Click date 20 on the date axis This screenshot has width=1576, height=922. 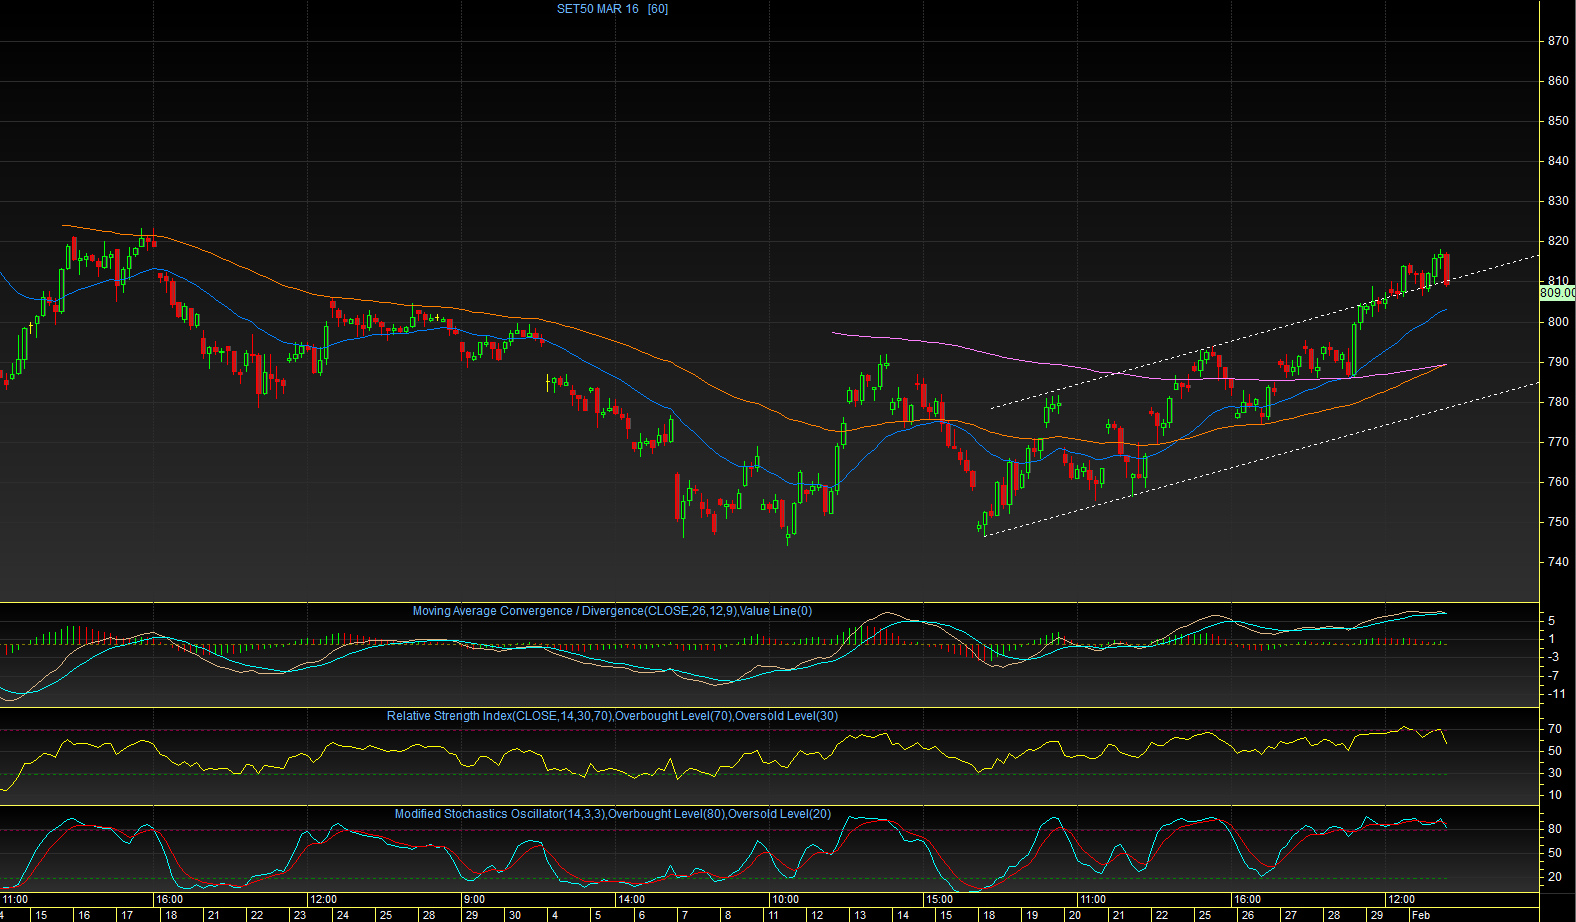(x=1074, y=915)
